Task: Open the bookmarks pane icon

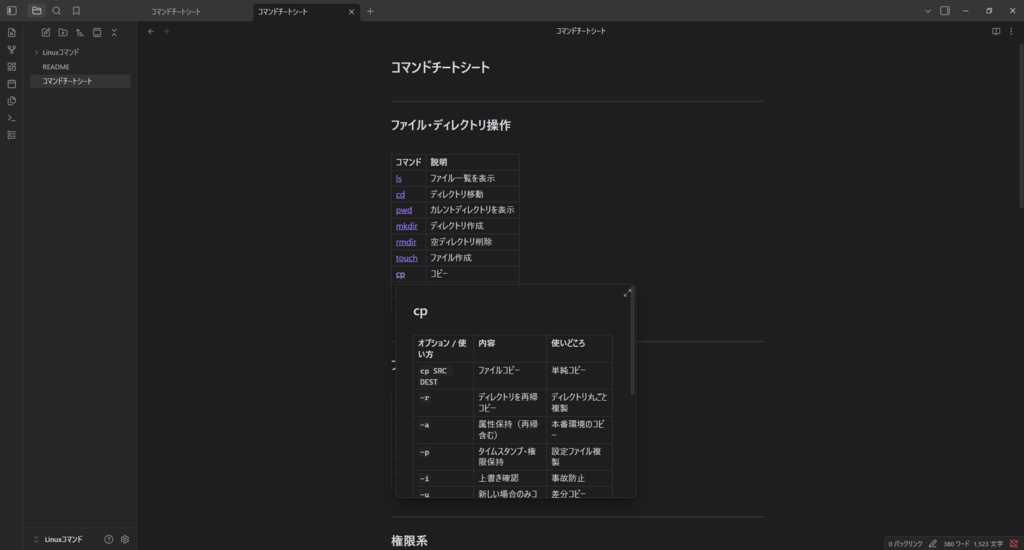Action: click(x=76, y=11)
